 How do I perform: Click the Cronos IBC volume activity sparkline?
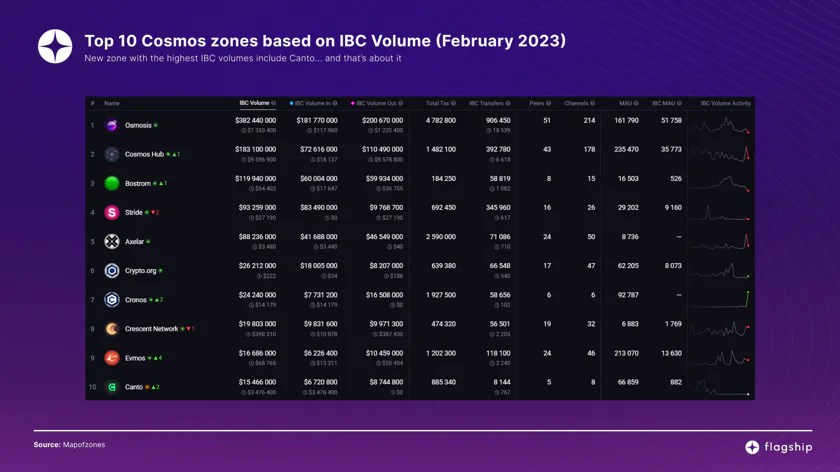click(x=720, y=299)
